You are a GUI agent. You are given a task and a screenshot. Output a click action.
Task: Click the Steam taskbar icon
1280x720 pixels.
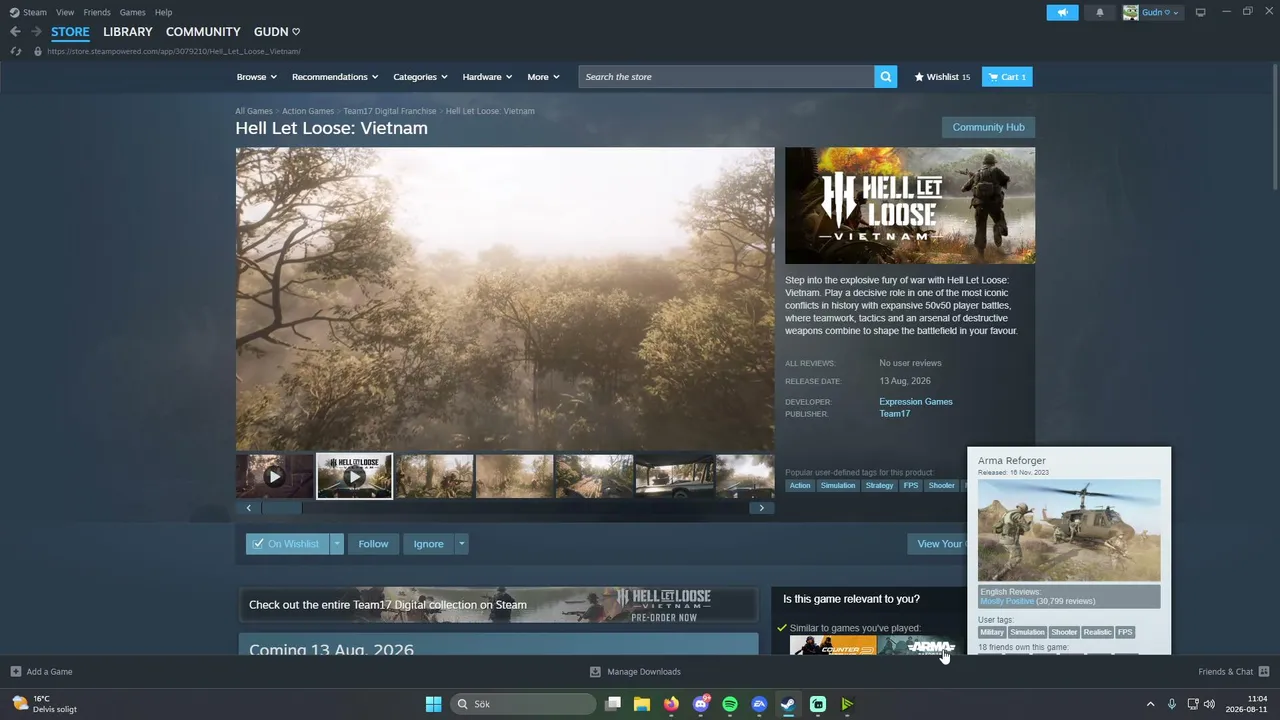[788, 704]
